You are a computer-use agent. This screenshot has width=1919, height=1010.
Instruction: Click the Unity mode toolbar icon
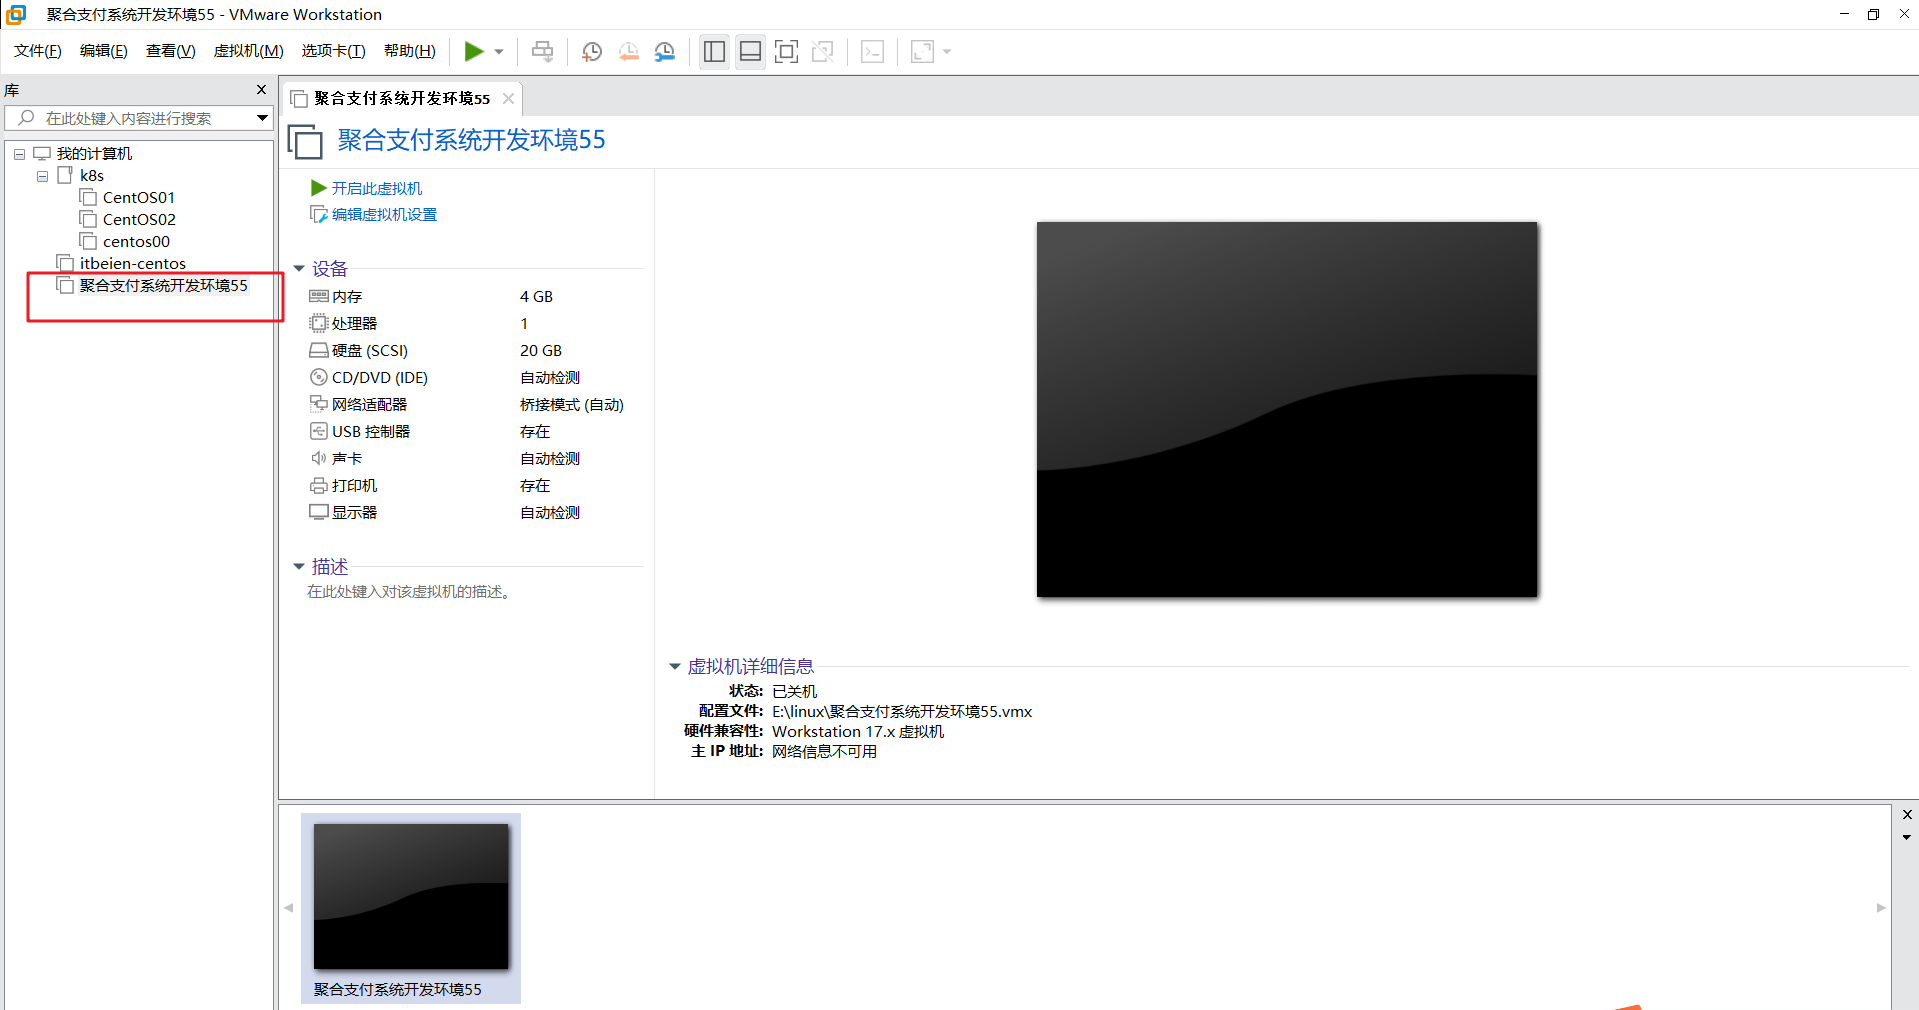coord(823,52)
